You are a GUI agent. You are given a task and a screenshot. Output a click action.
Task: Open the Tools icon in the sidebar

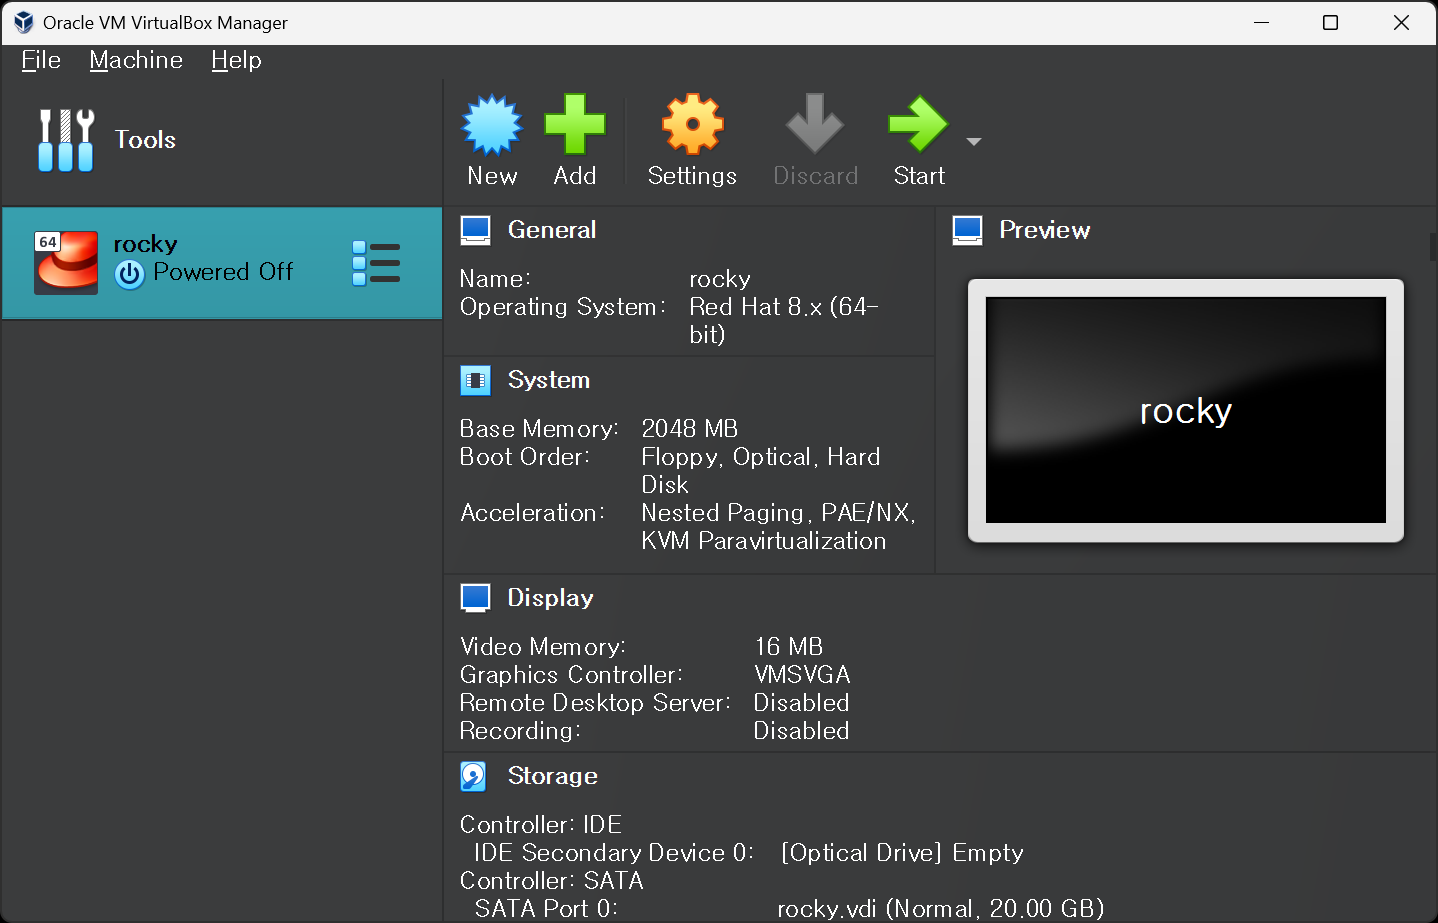click(66, 140)
